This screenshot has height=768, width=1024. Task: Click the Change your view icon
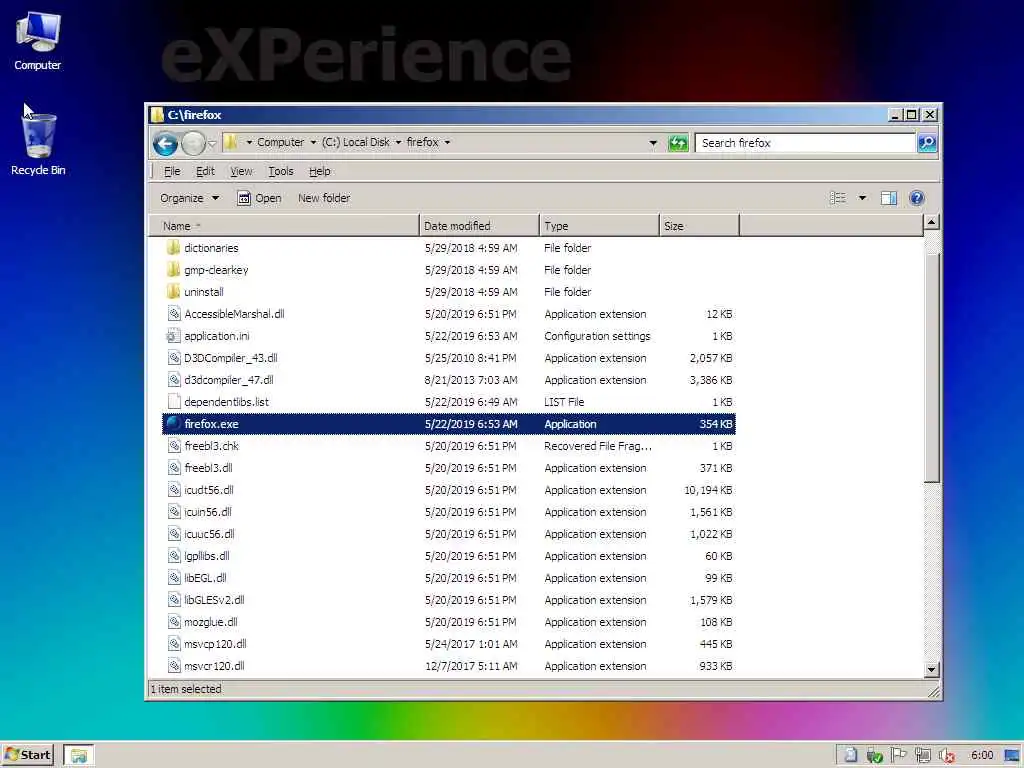[x=837, y=198]
